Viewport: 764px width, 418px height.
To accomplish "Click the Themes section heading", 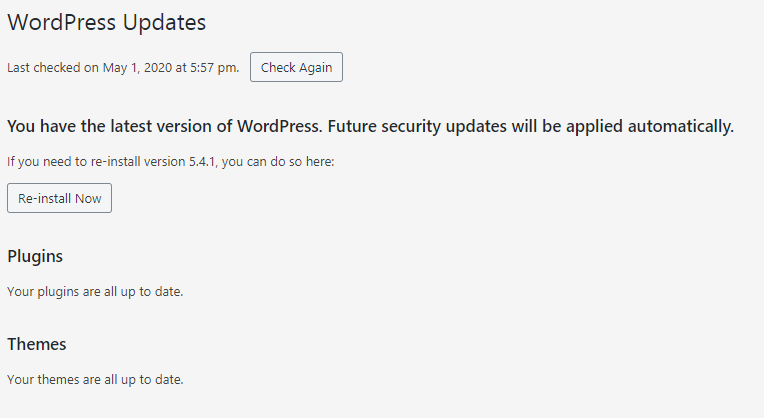I will click(37, 344).
